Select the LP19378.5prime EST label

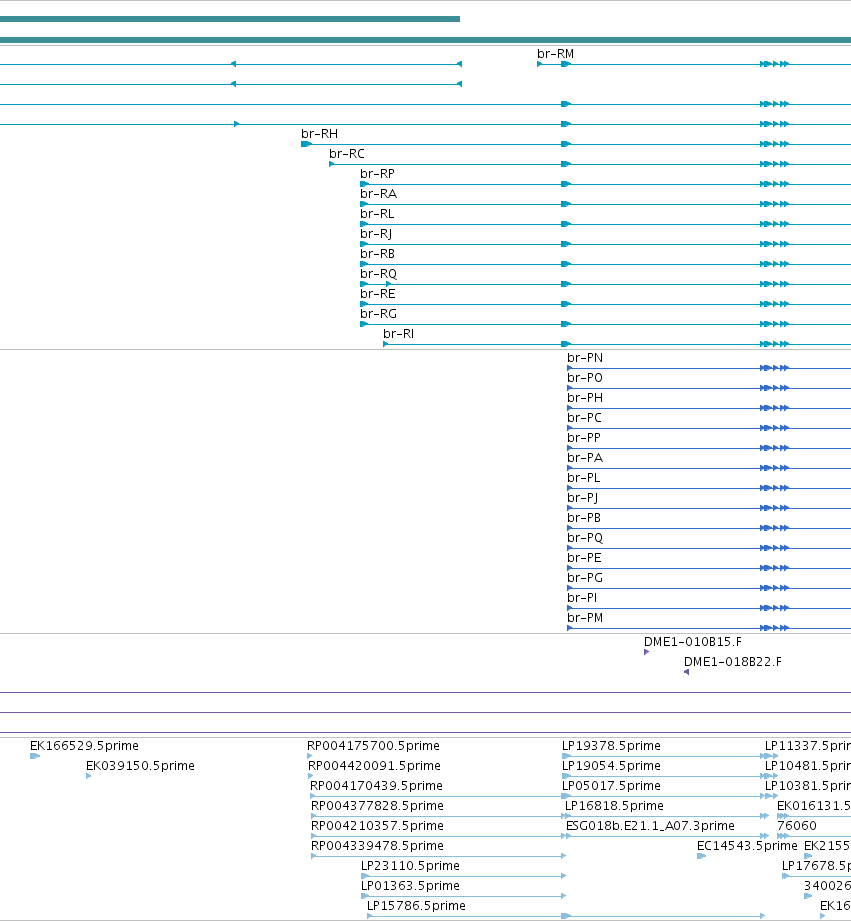[611, 746]
